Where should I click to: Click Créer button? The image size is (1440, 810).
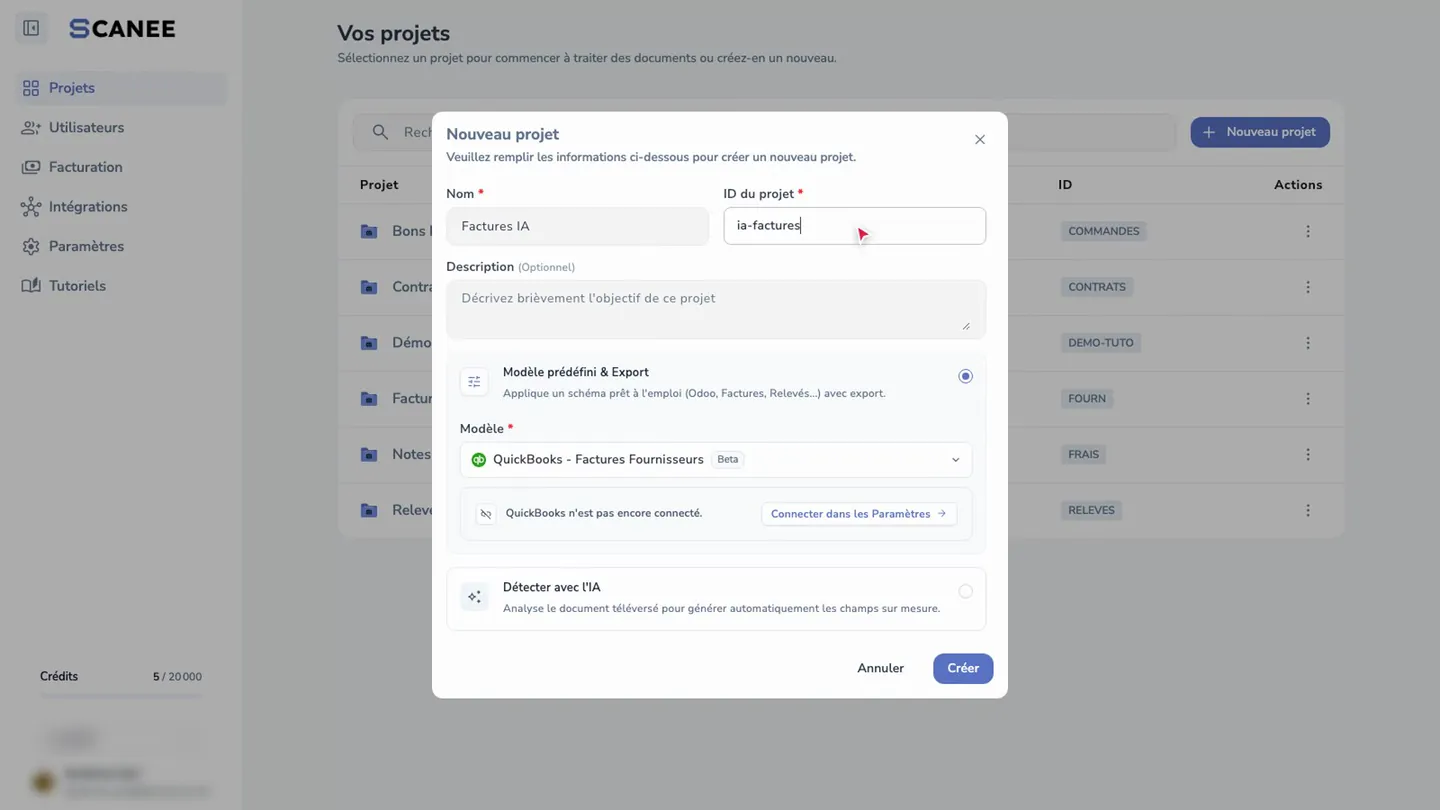963,669
